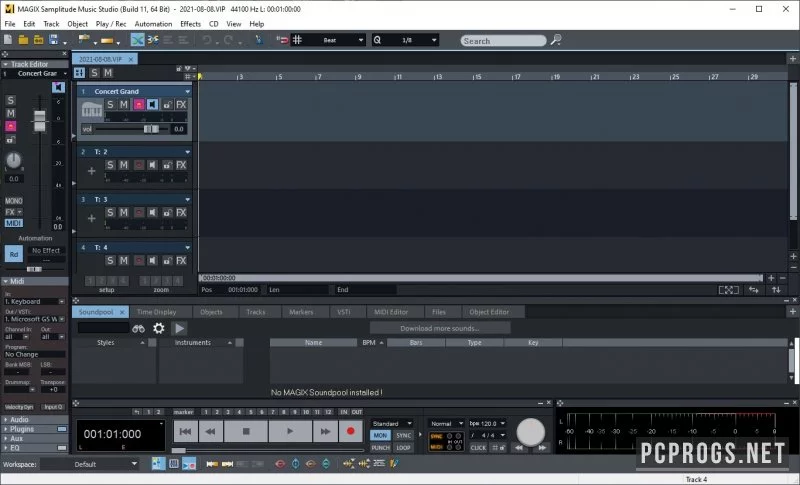Click the Rd automation read button
This screenshot has height=485, width=800.
tap(14, 253)
